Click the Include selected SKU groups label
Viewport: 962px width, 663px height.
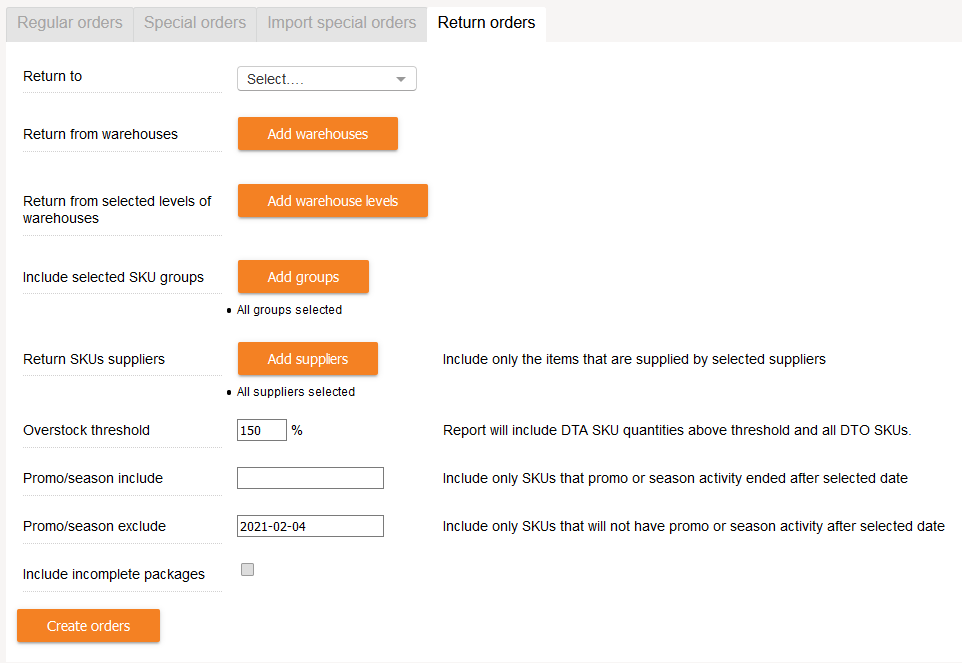pyautogui.click(x=113, y=277)
